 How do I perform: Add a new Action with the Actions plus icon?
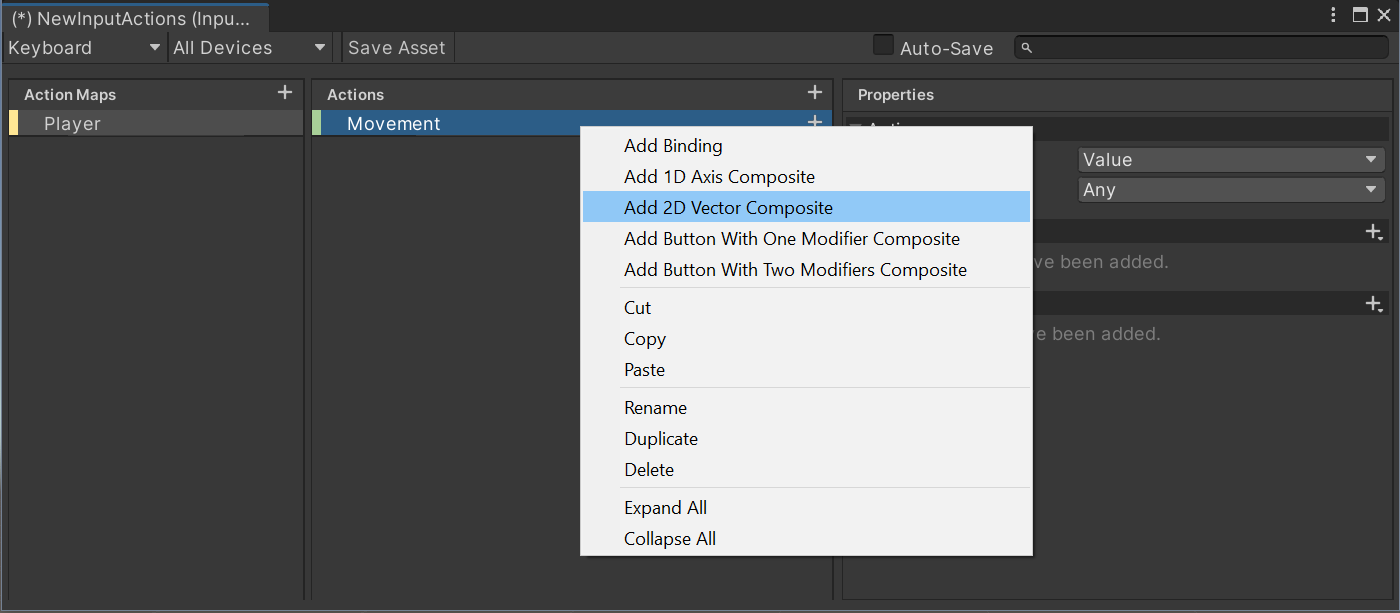(815, 92)
